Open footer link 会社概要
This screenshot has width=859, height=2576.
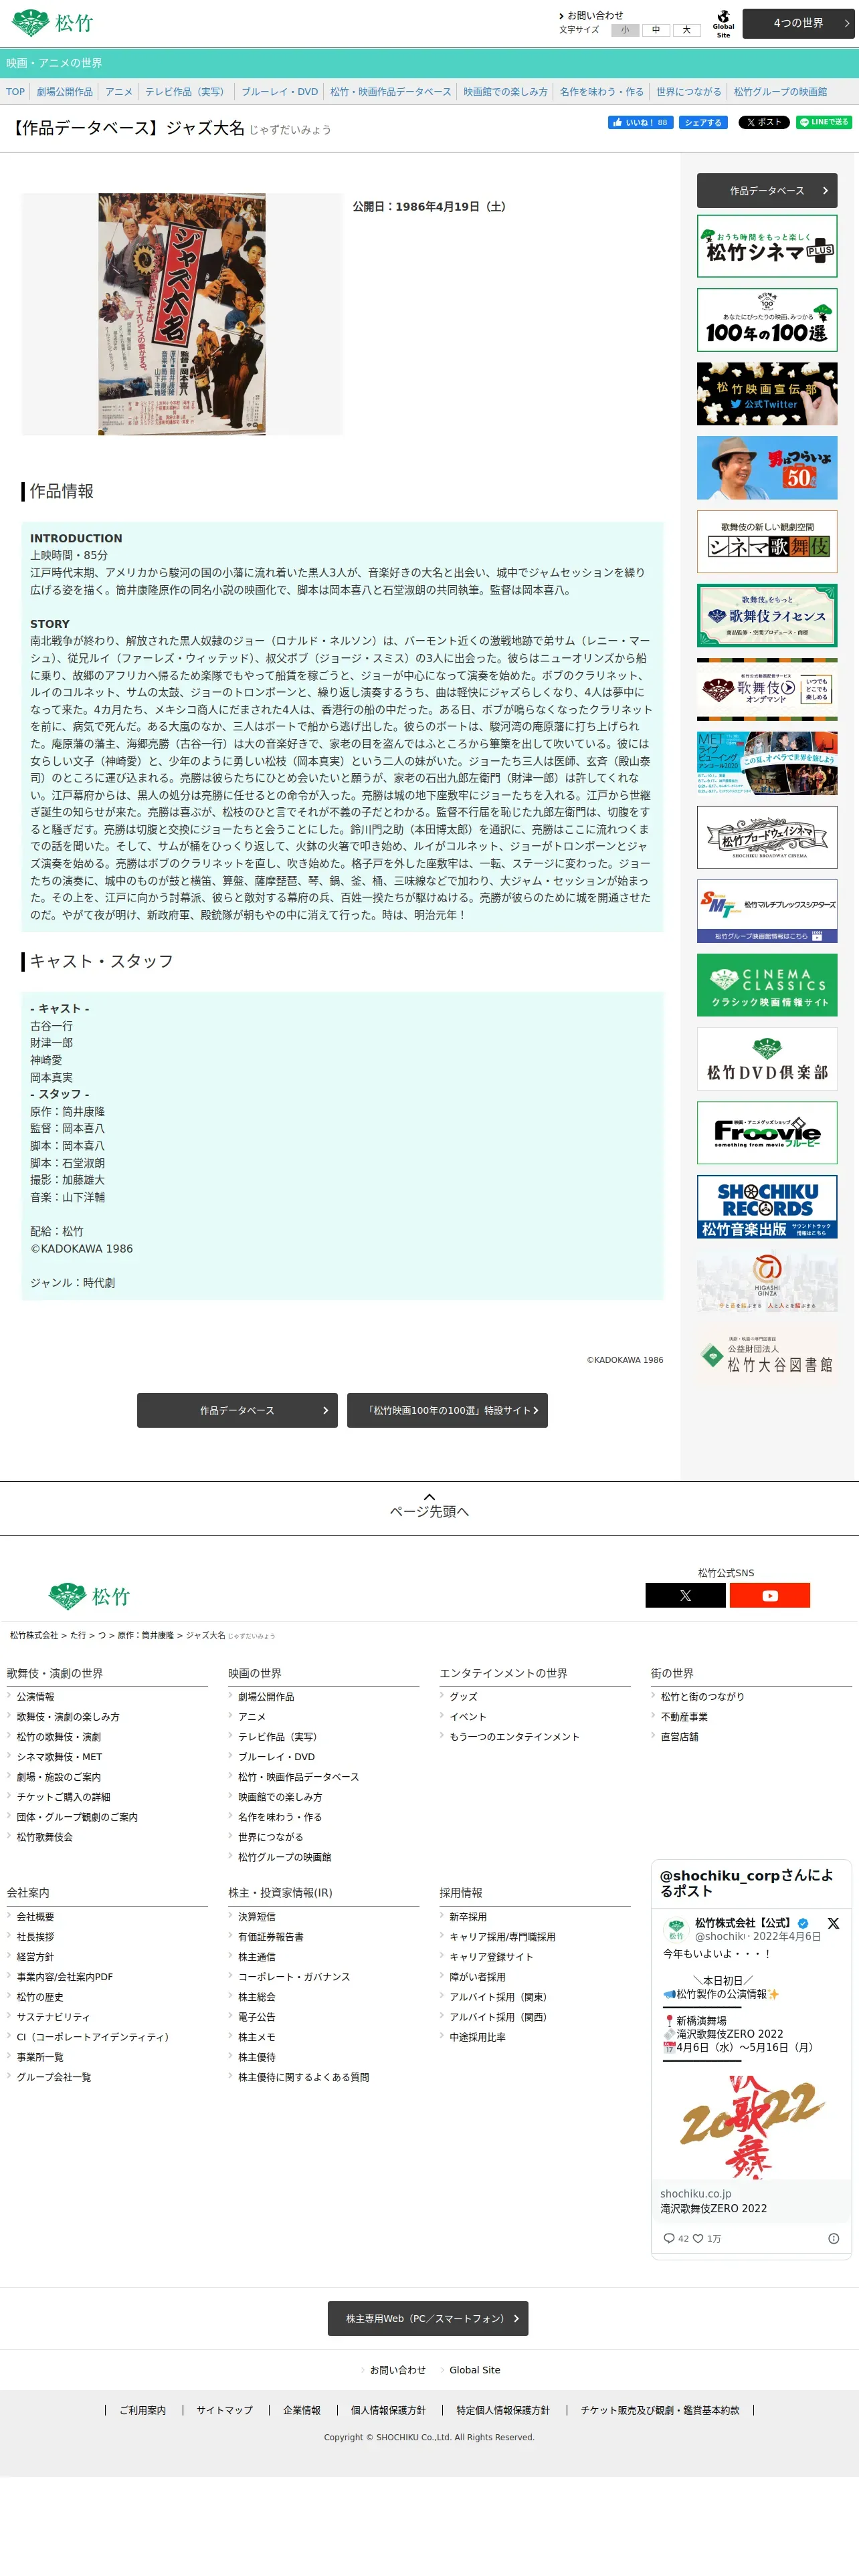(x=35, y=1917)
